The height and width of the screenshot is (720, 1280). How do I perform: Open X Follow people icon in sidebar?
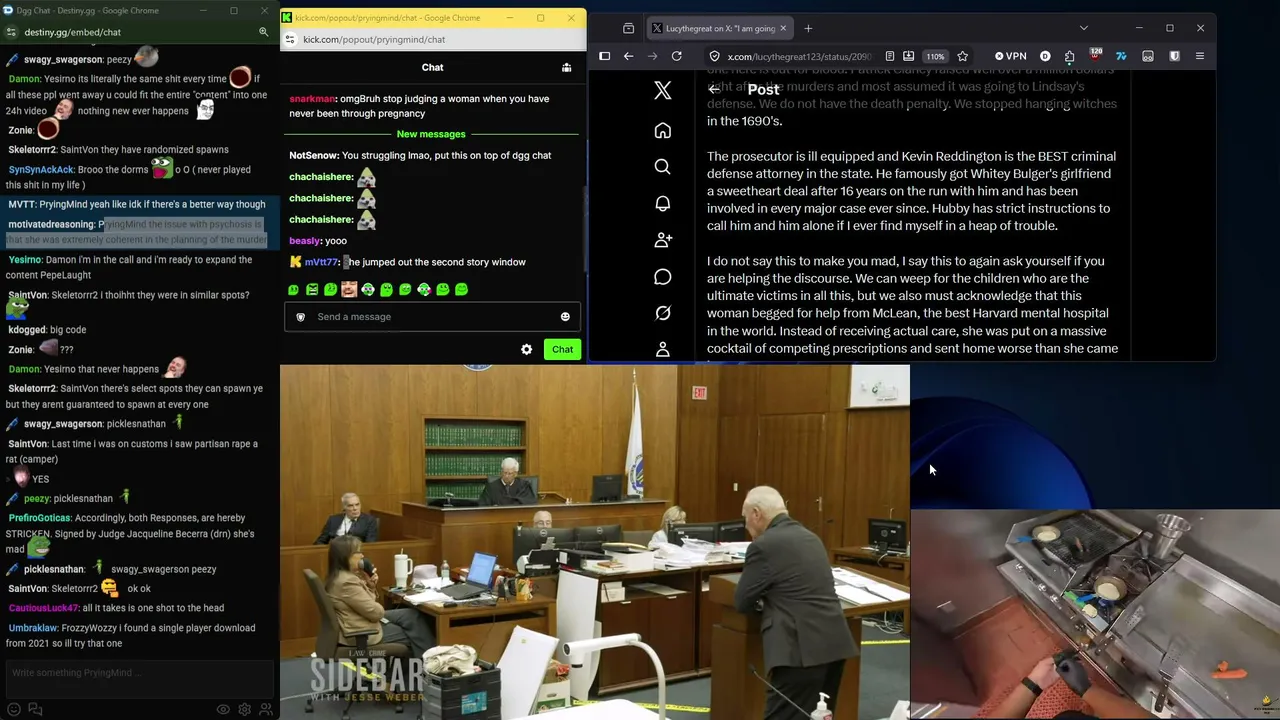tap(662, 240)
